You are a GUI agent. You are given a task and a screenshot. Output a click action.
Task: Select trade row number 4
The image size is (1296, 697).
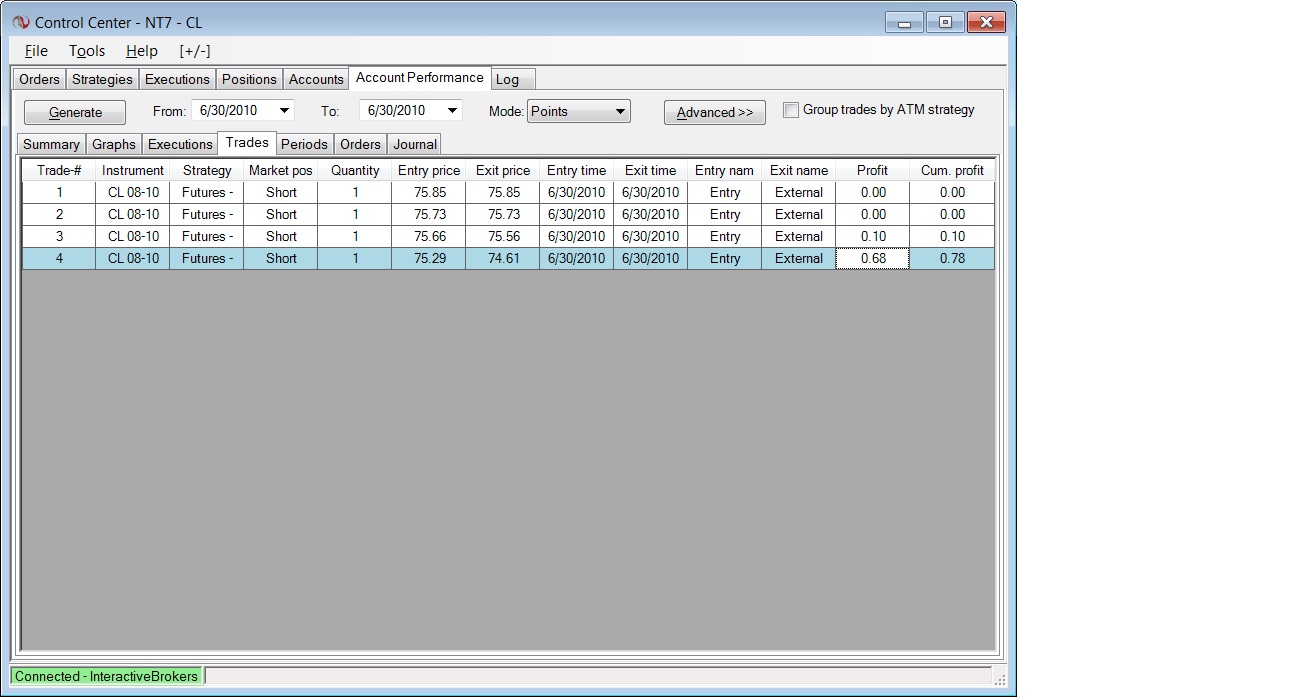tap(509, 258)
